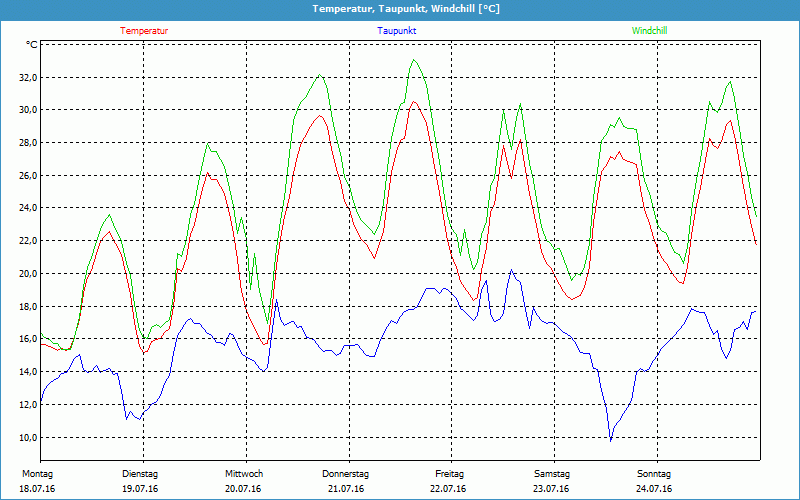The width and height of the screenshot is (800, 500).
Task: Click the 14,0 y-axis value
Action: (28, 372)
